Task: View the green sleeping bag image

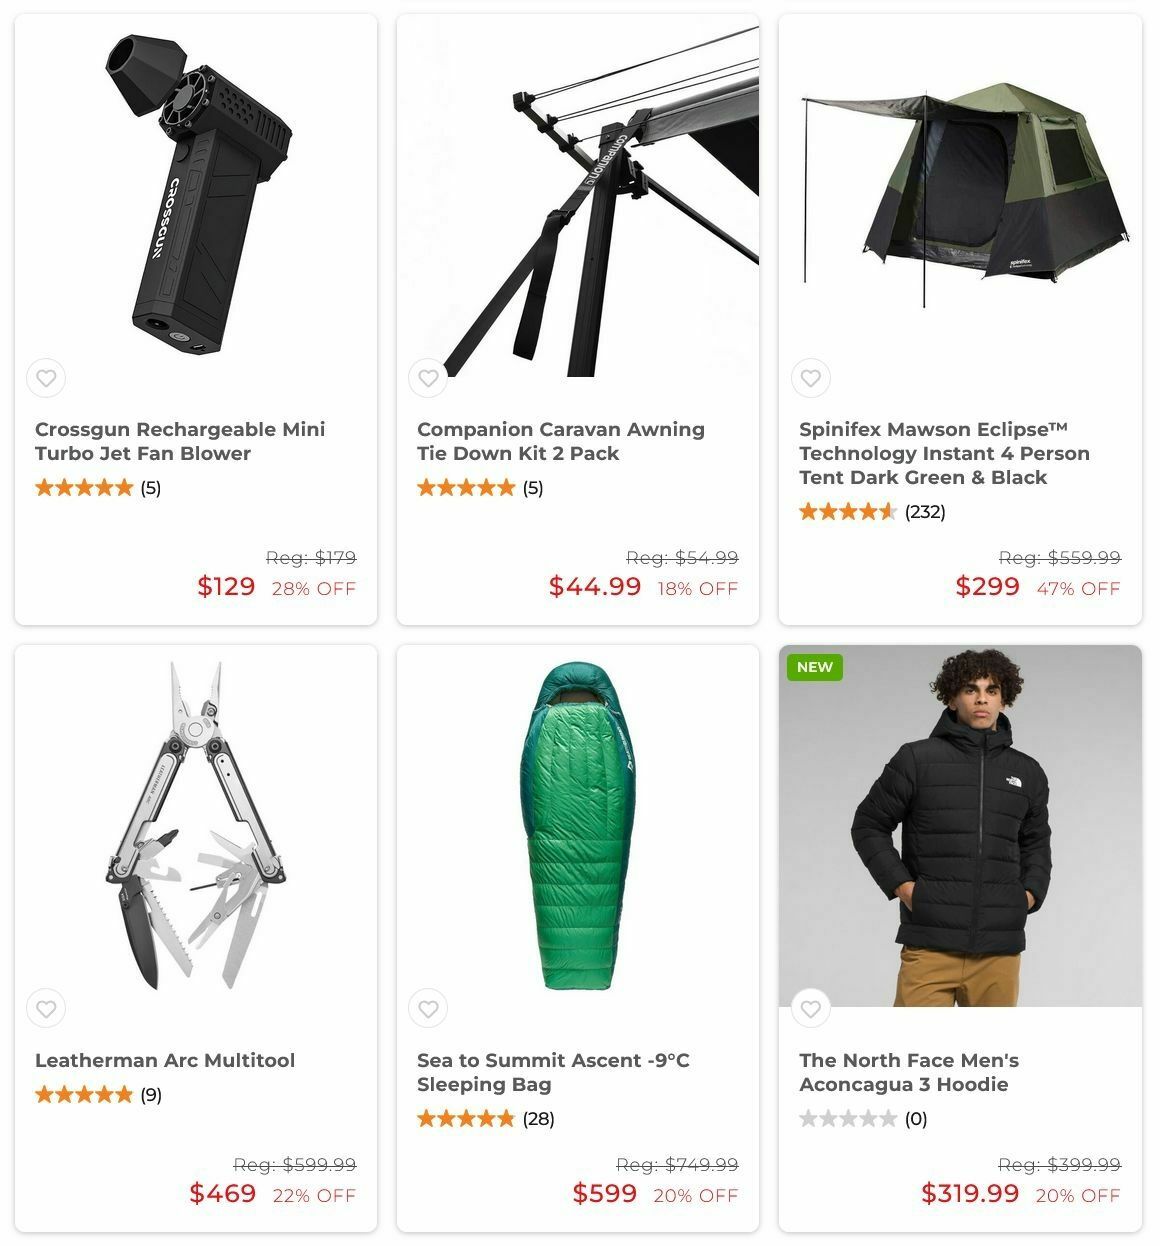Action: point(578,826)
